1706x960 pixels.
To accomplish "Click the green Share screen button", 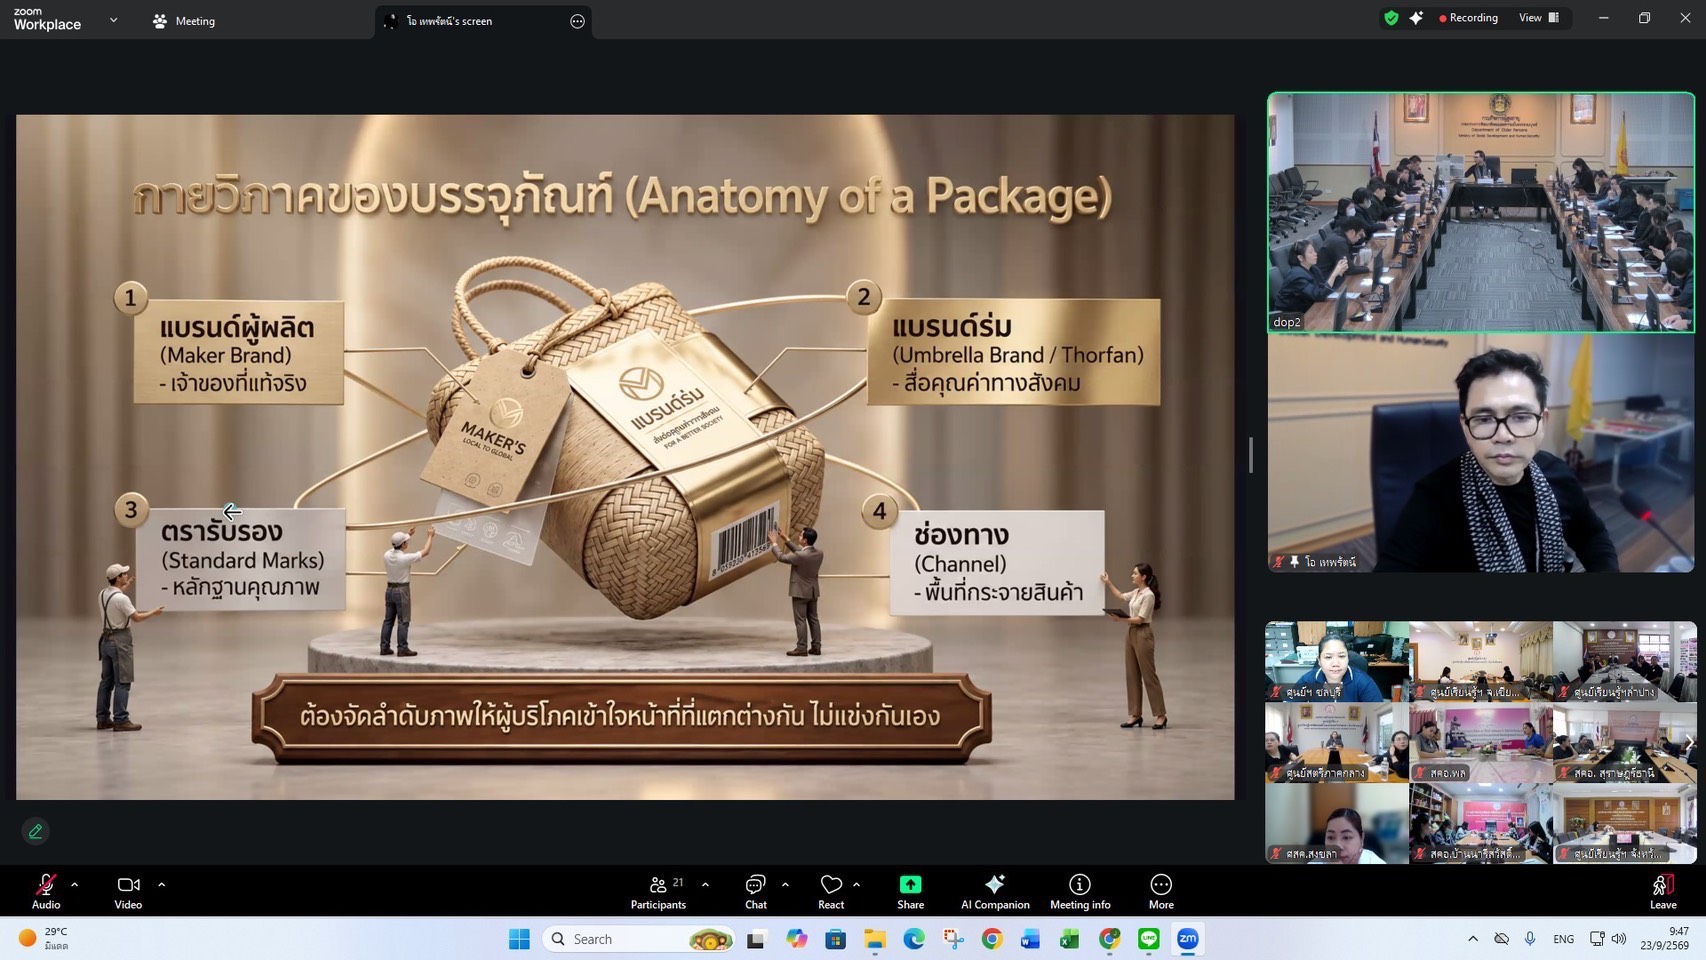I will (910, 891).
